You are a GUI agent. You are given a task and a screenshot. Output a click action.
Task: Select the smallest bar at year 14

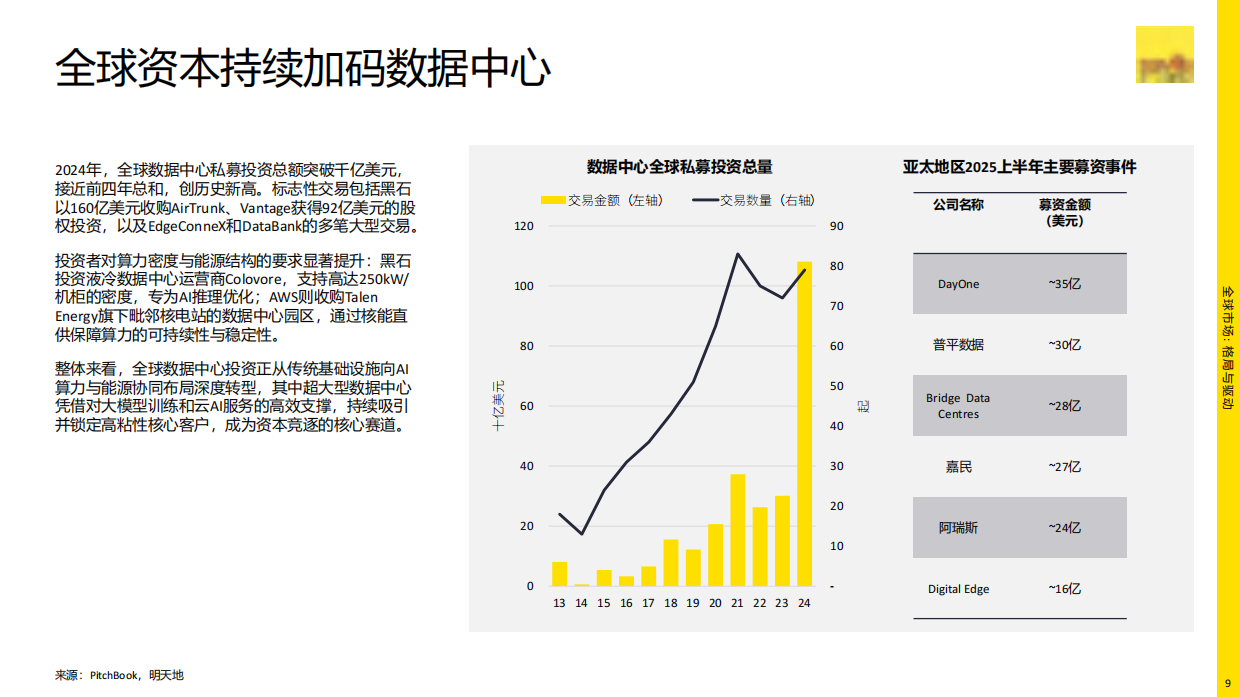click(x=581, y=583)
